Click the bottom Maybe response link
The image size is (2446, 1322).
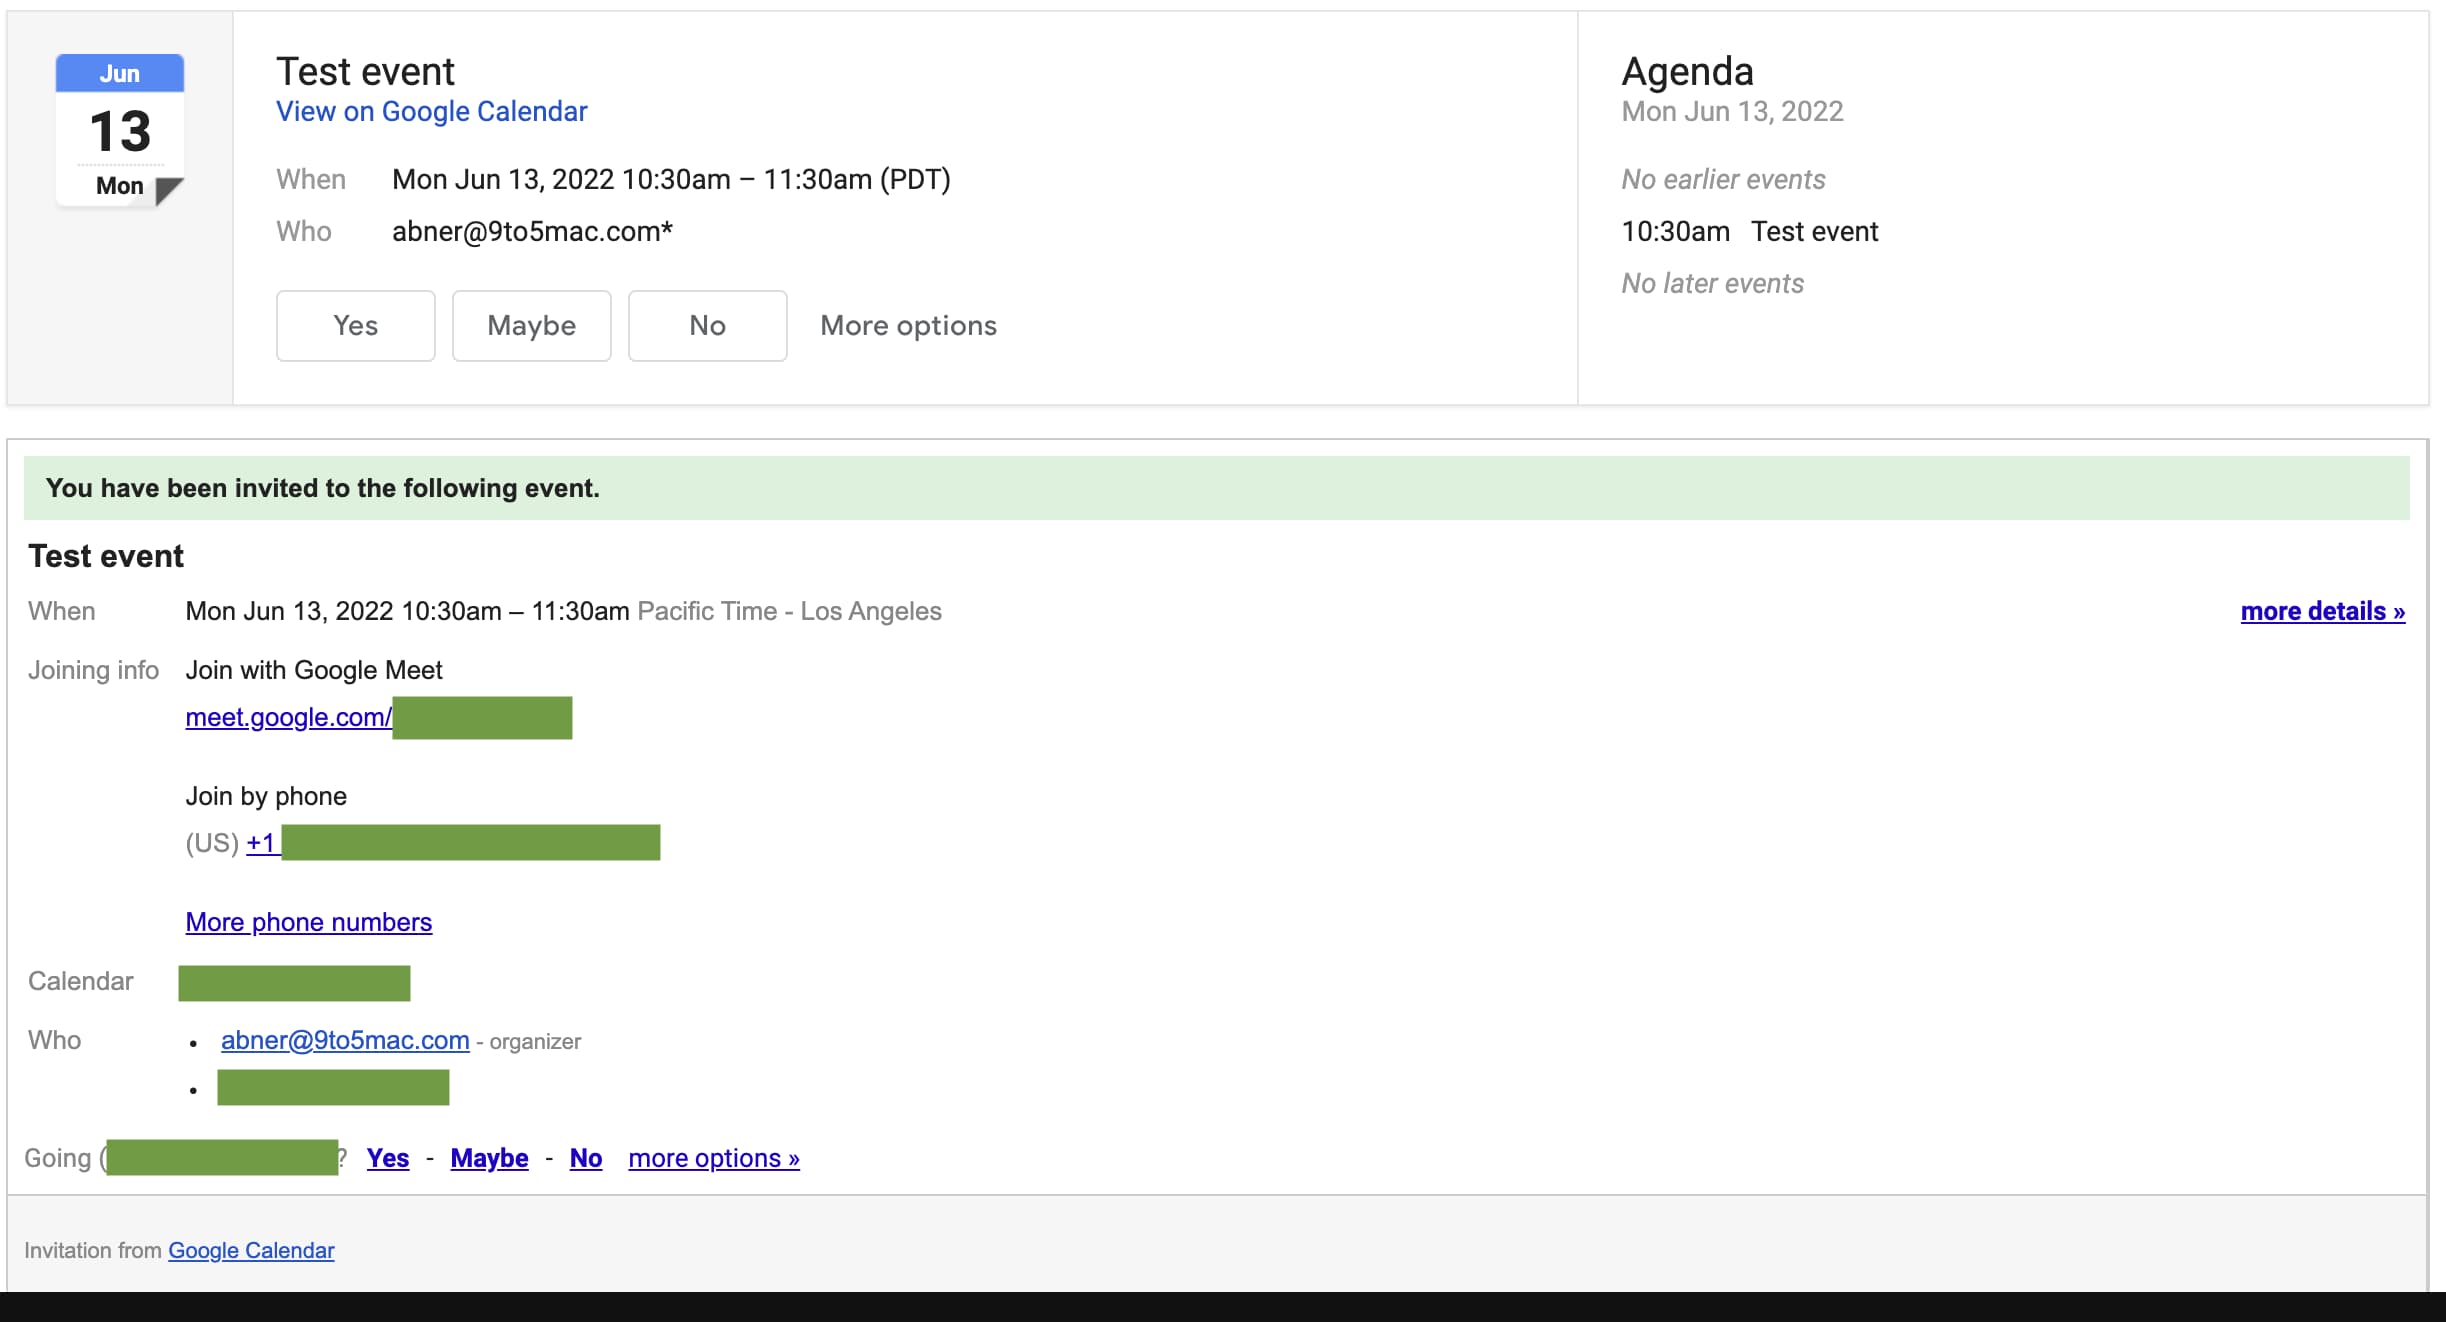click(489, 1158)
